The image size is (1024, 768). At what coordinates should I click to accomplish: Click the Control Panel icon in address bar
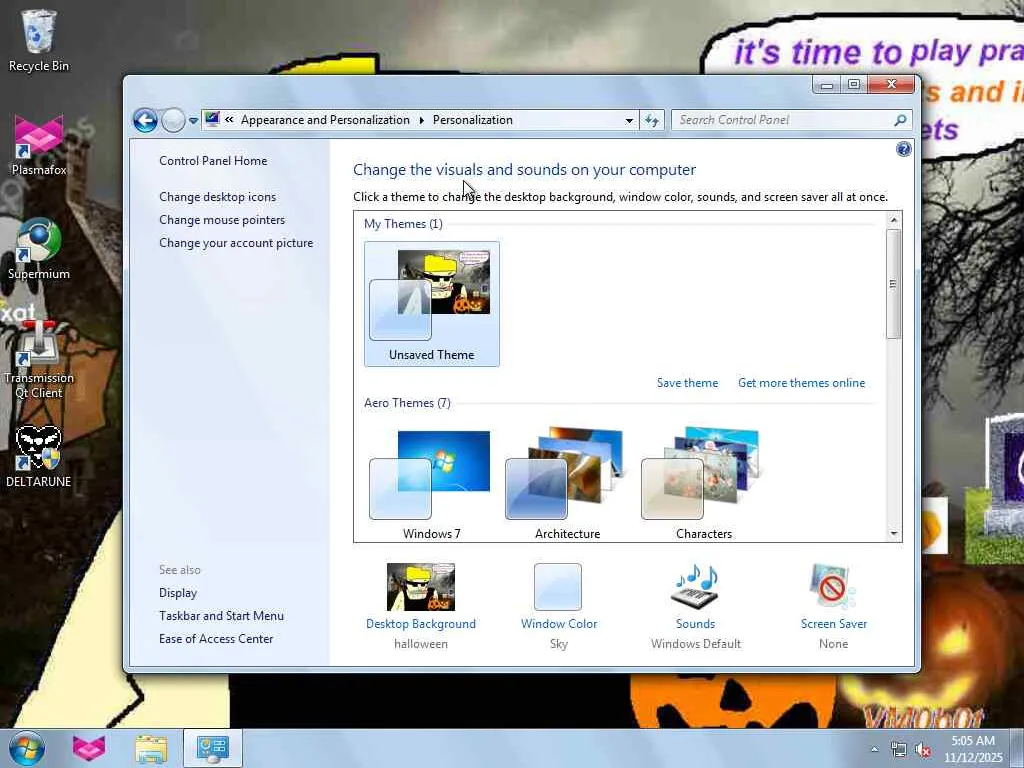pyautogui.click(x=212, y=120)
